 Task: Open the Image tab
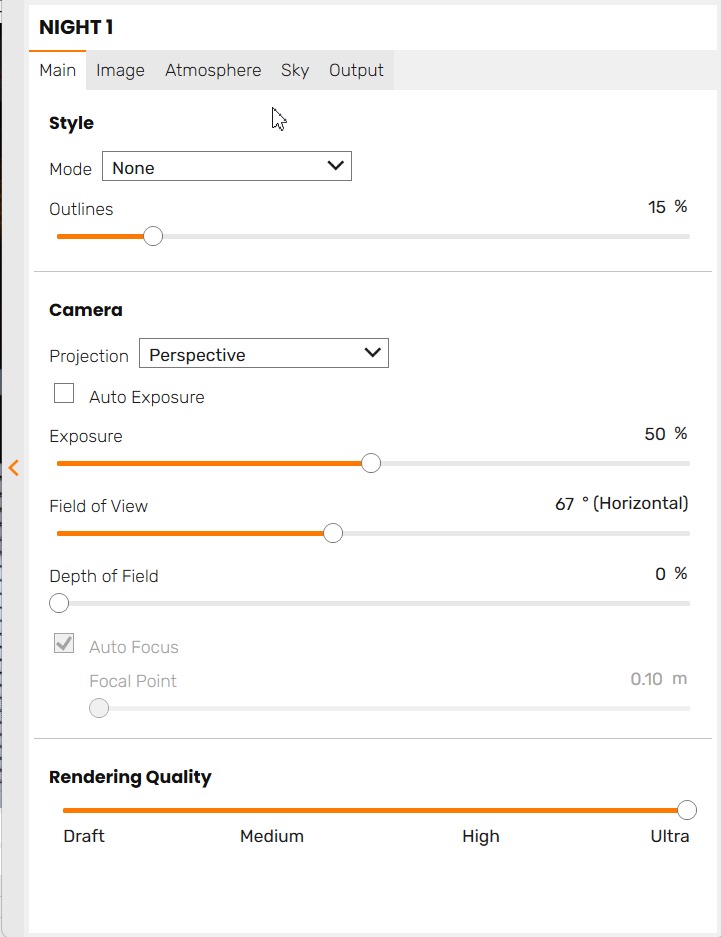(120, 70)
